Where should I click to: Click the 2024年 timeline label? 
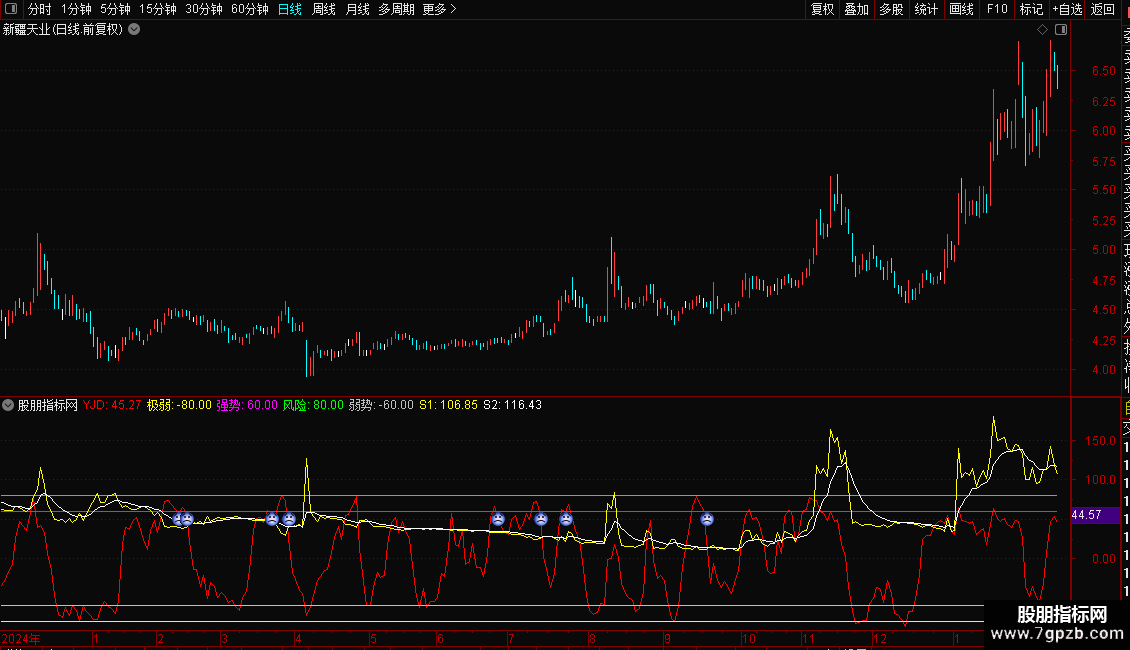click(x=21, y=638)
